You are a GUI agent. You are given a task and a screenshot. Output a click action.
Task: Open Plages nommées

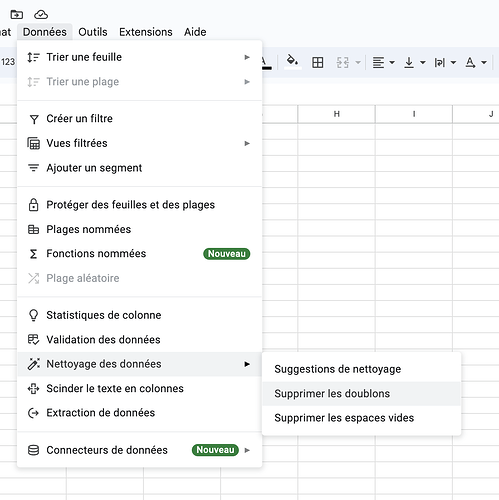click(140, 229)
